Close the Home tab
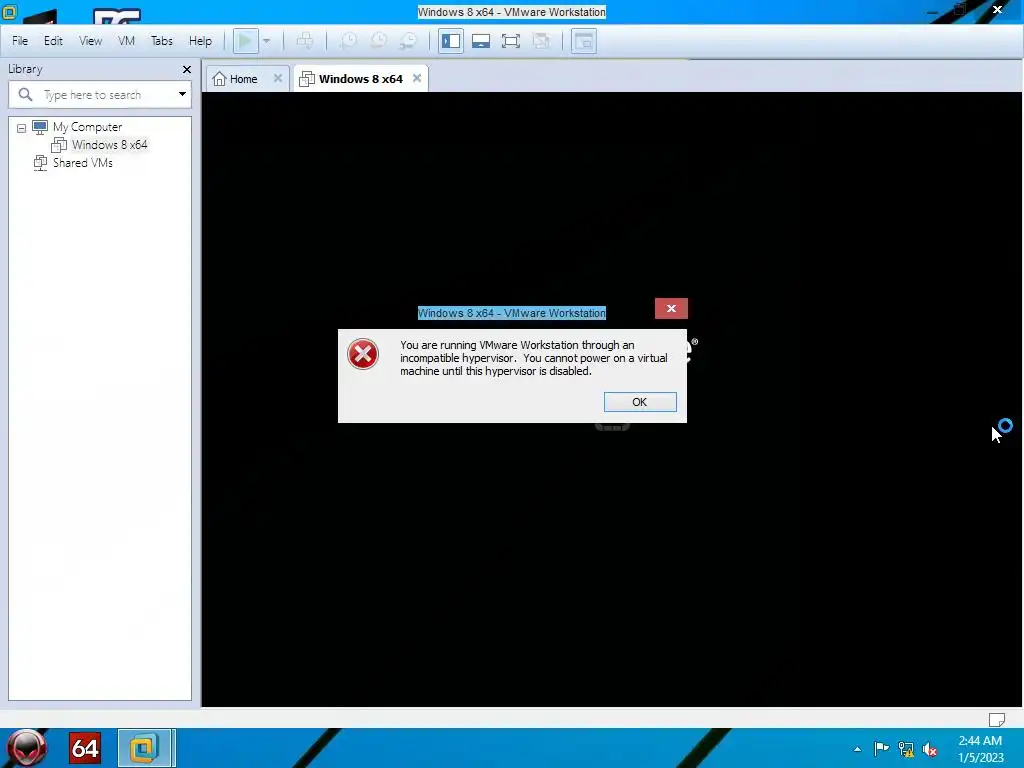 point(278,78)
